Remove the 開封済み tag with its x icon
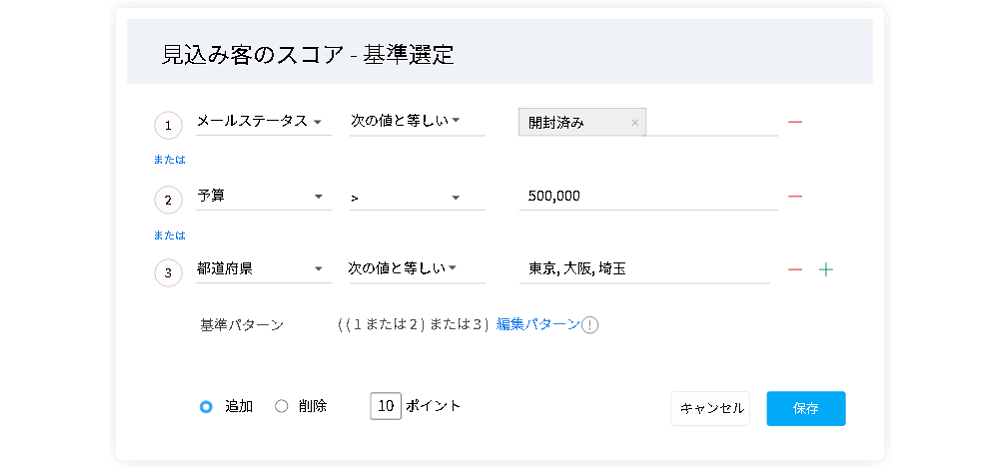This screenshot has width=1000, height=470. pyautogui.click(x=635, y=123)
